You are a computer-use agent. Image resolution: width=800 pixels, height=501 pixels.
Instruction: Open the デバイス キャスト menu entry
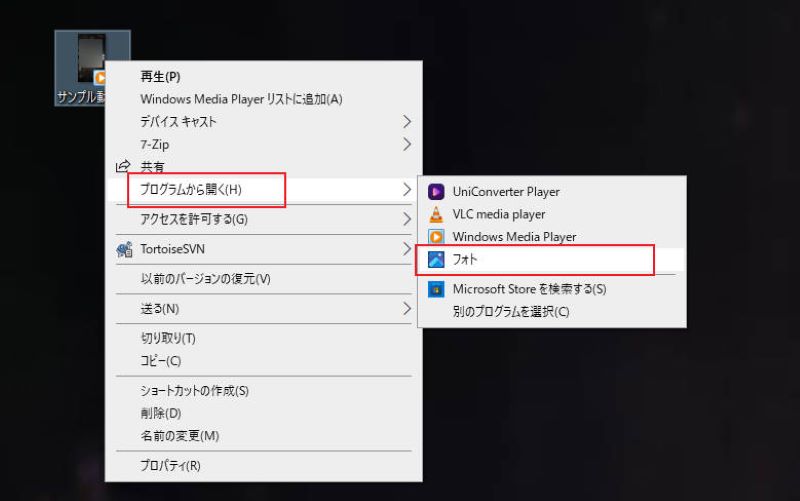click(x=264, y=121)
